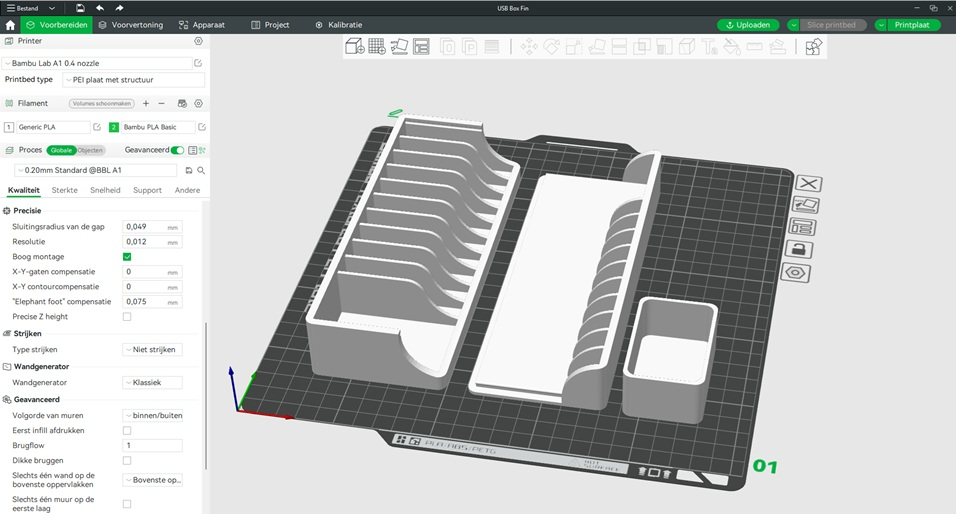Click the Add object cube icon
Screen dimensions: 956x514
[x=355, y=46]
